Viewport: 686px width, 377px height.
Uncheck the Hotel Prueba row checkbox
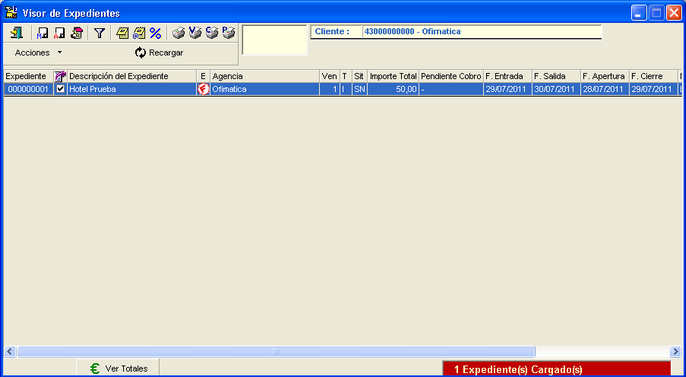[61, 89]
